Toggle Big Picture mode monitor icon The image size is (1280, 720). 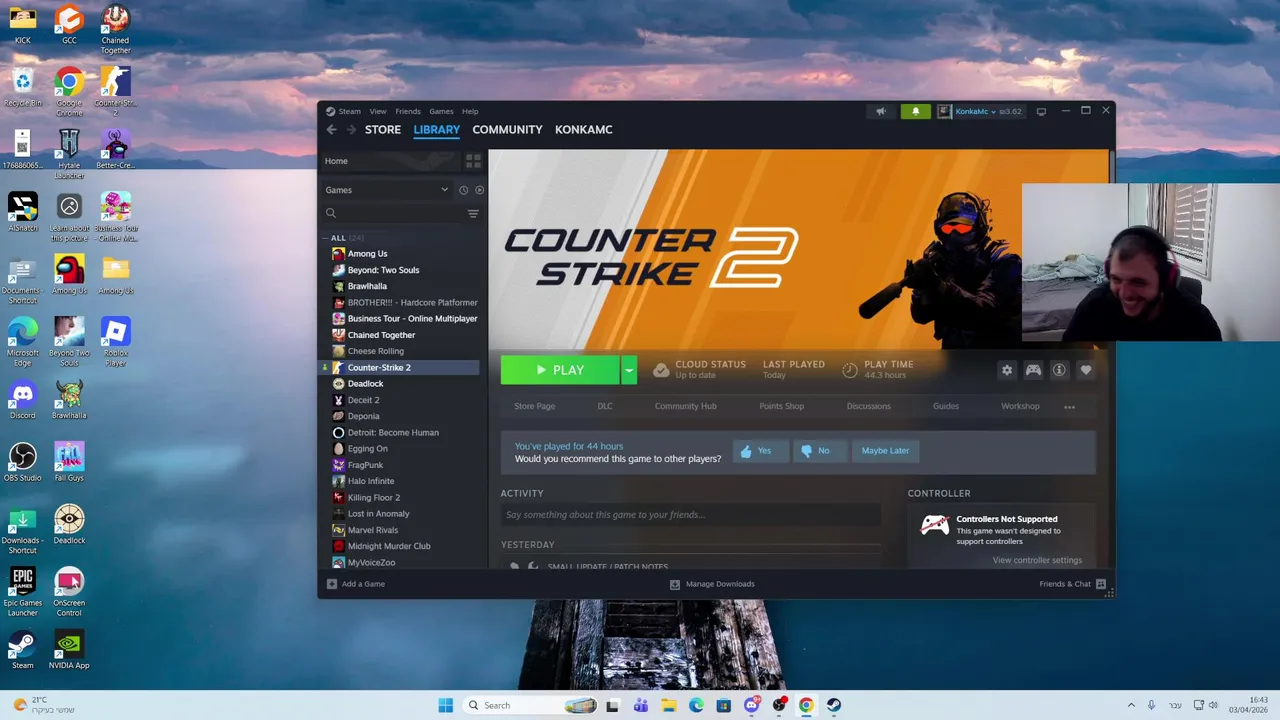pyautogui.click(x=1041, y=111)
